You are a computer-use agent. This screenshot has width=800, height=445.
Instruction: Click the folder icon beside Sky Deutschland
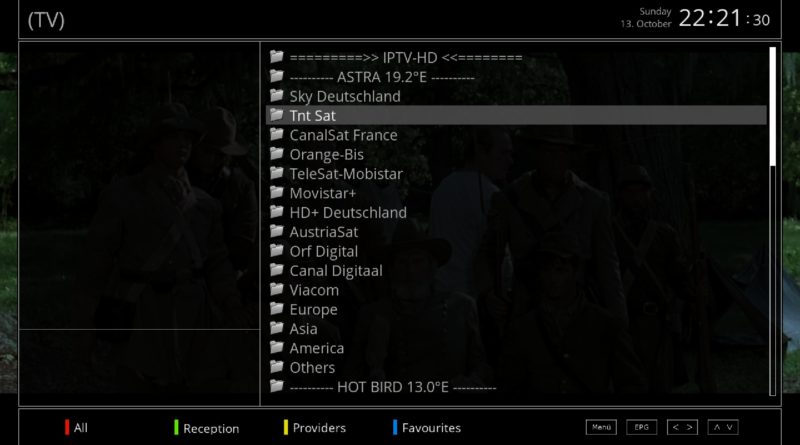(x=277, y=95)
